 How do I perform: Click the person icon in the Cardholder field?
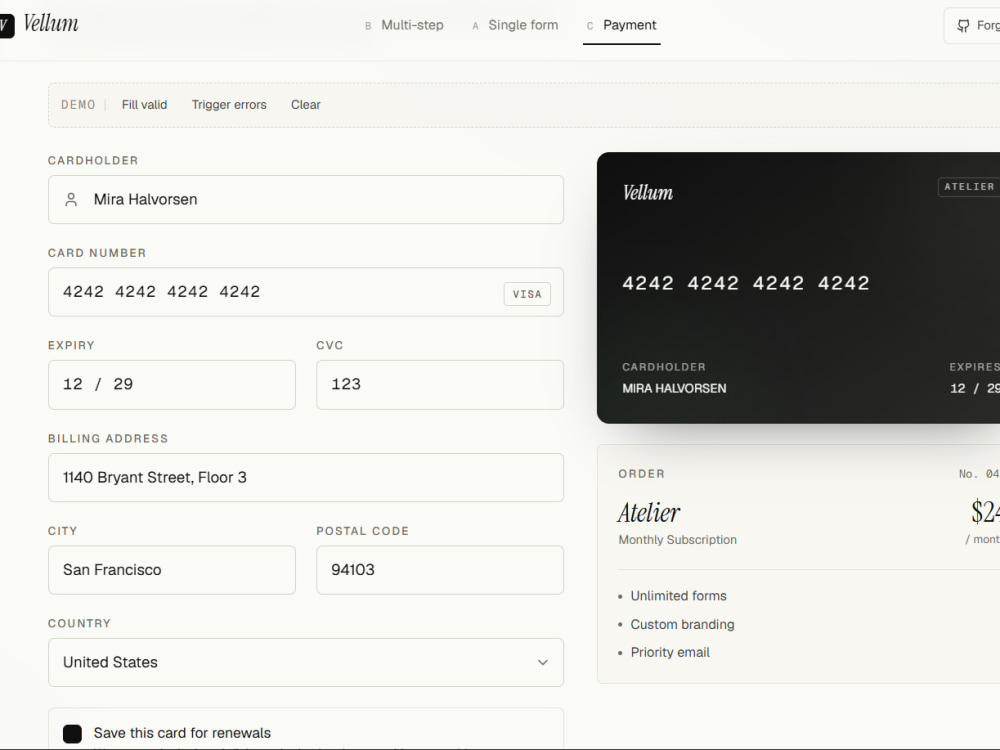(71, 200)
